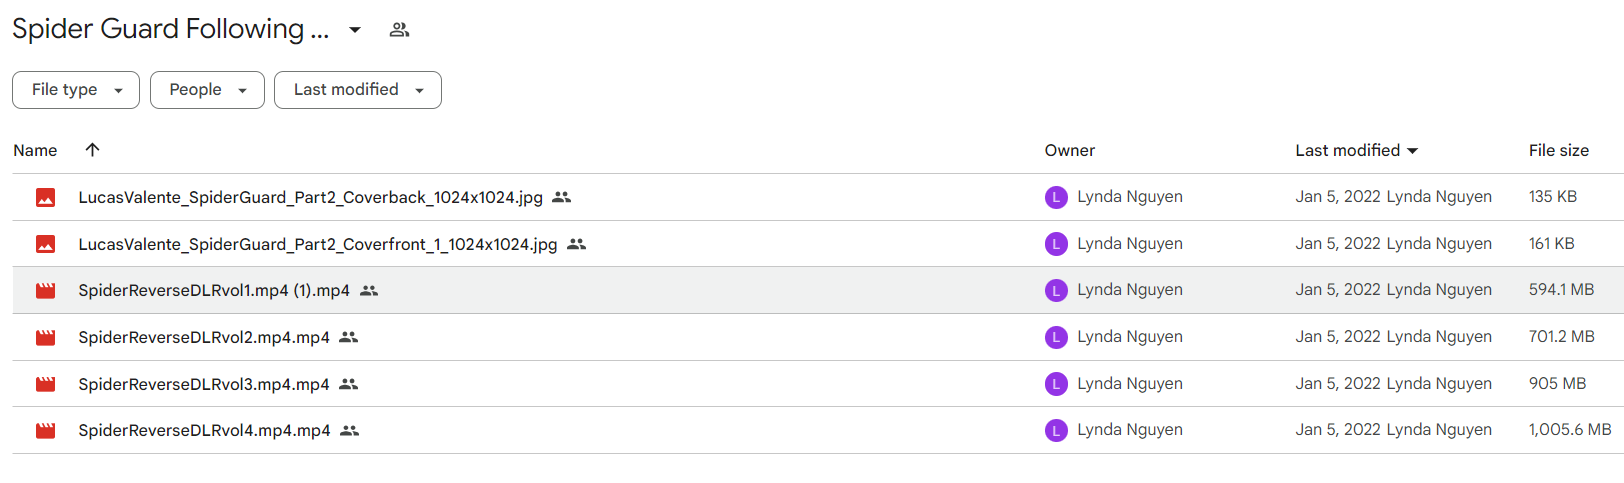
Task: Click video icon for SpiderReverseDLRvol1.mp4
Action: [x=46, y=291]
